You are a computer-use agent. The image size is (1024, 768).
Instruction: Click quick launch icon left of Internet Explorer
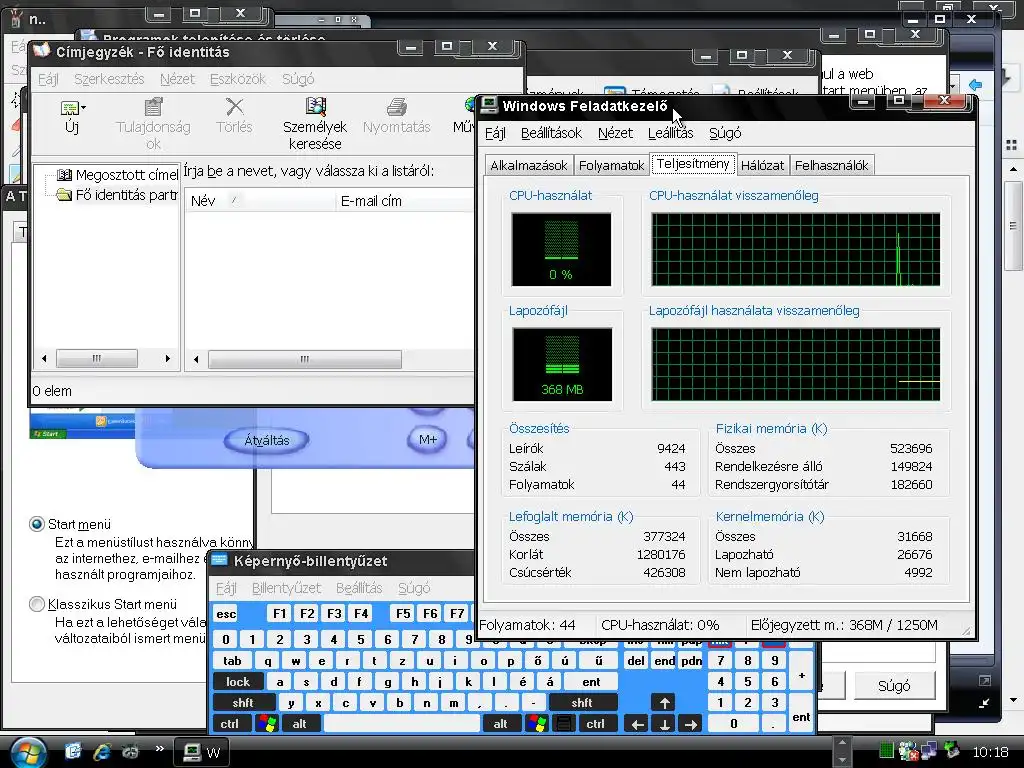pyautogui.click(x=73, y=752)
